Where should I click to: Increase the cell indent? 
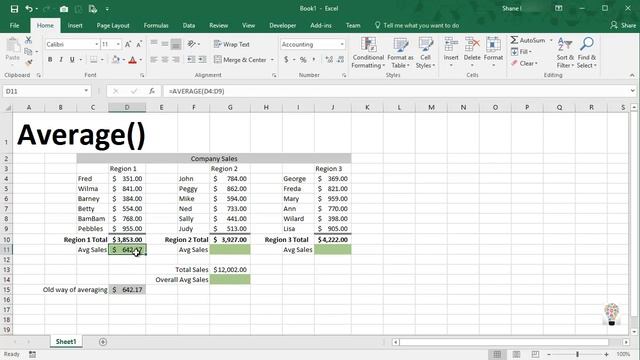tap(202, 60)
